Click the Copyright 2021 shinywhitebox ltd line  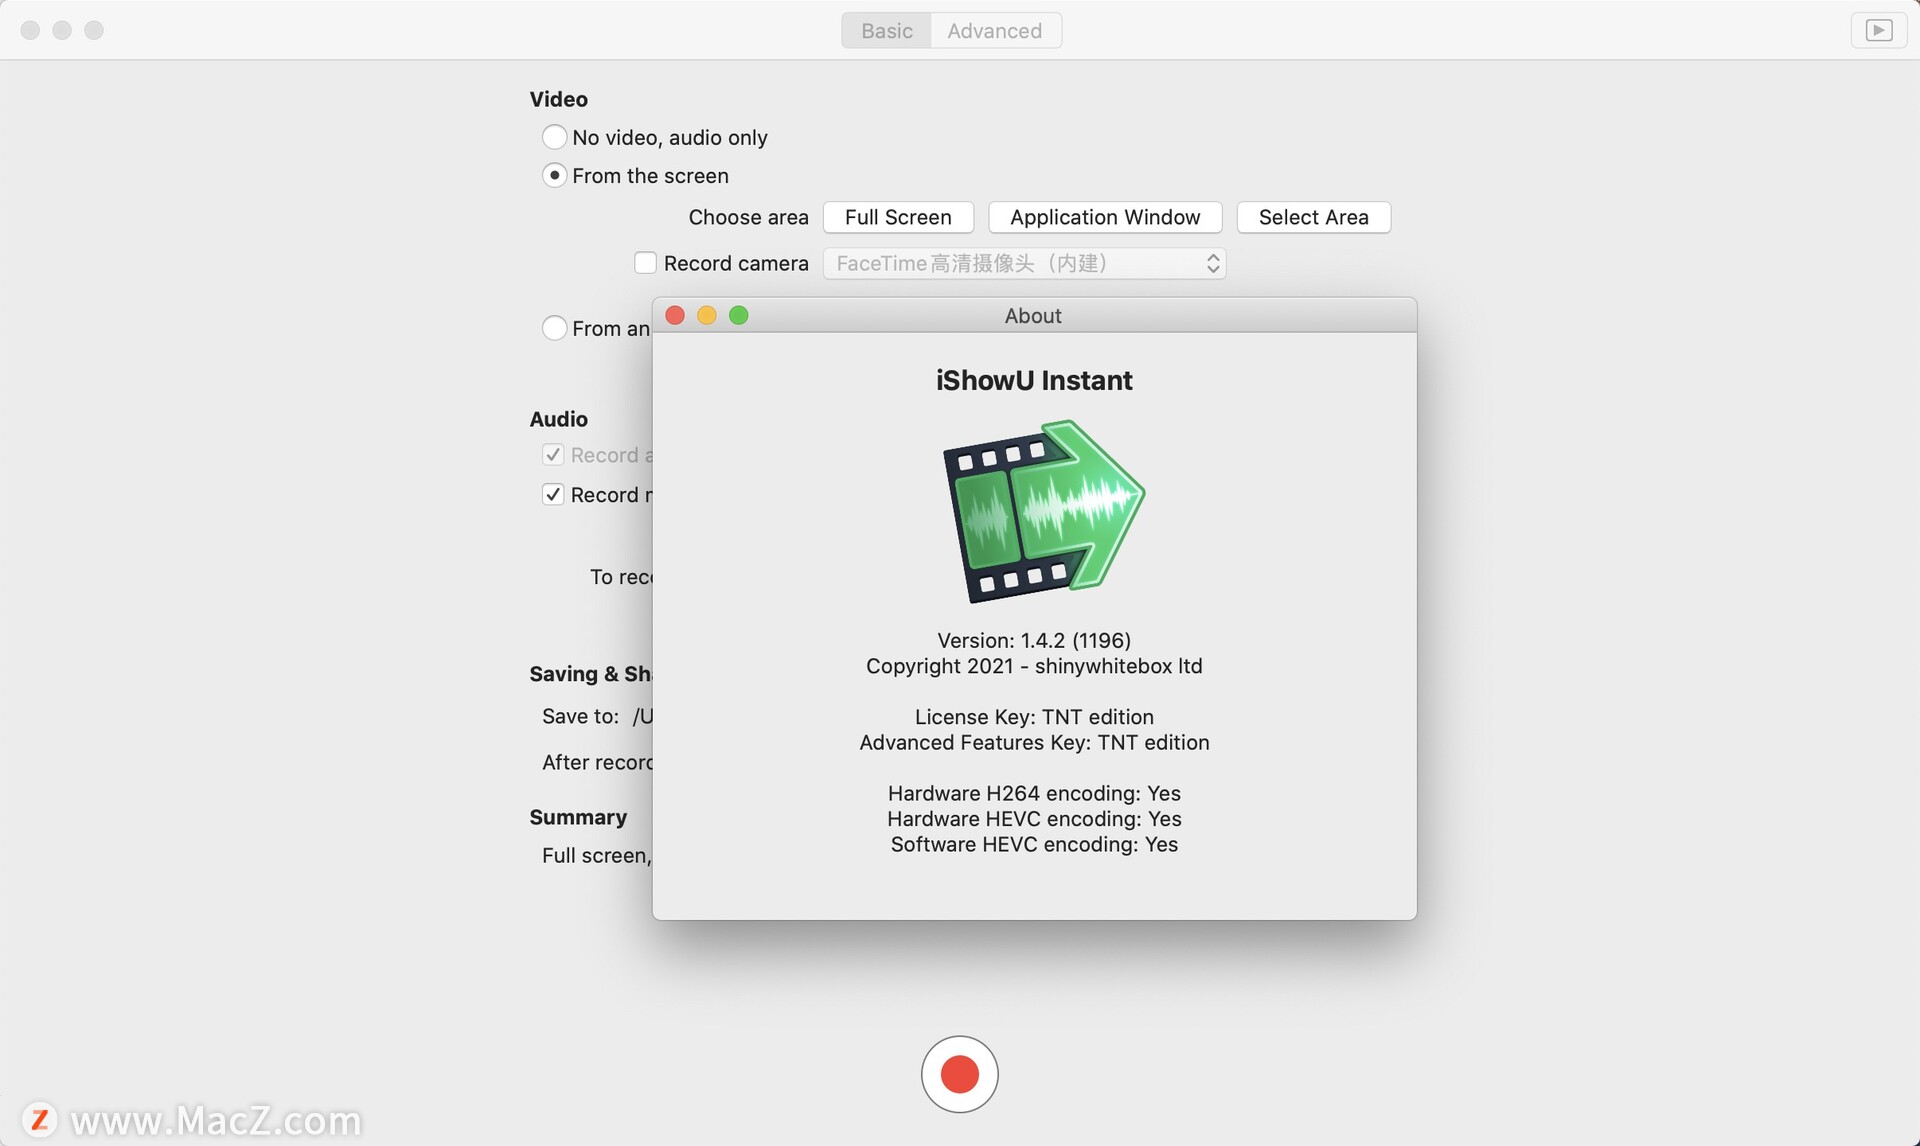pos(1034,666)
